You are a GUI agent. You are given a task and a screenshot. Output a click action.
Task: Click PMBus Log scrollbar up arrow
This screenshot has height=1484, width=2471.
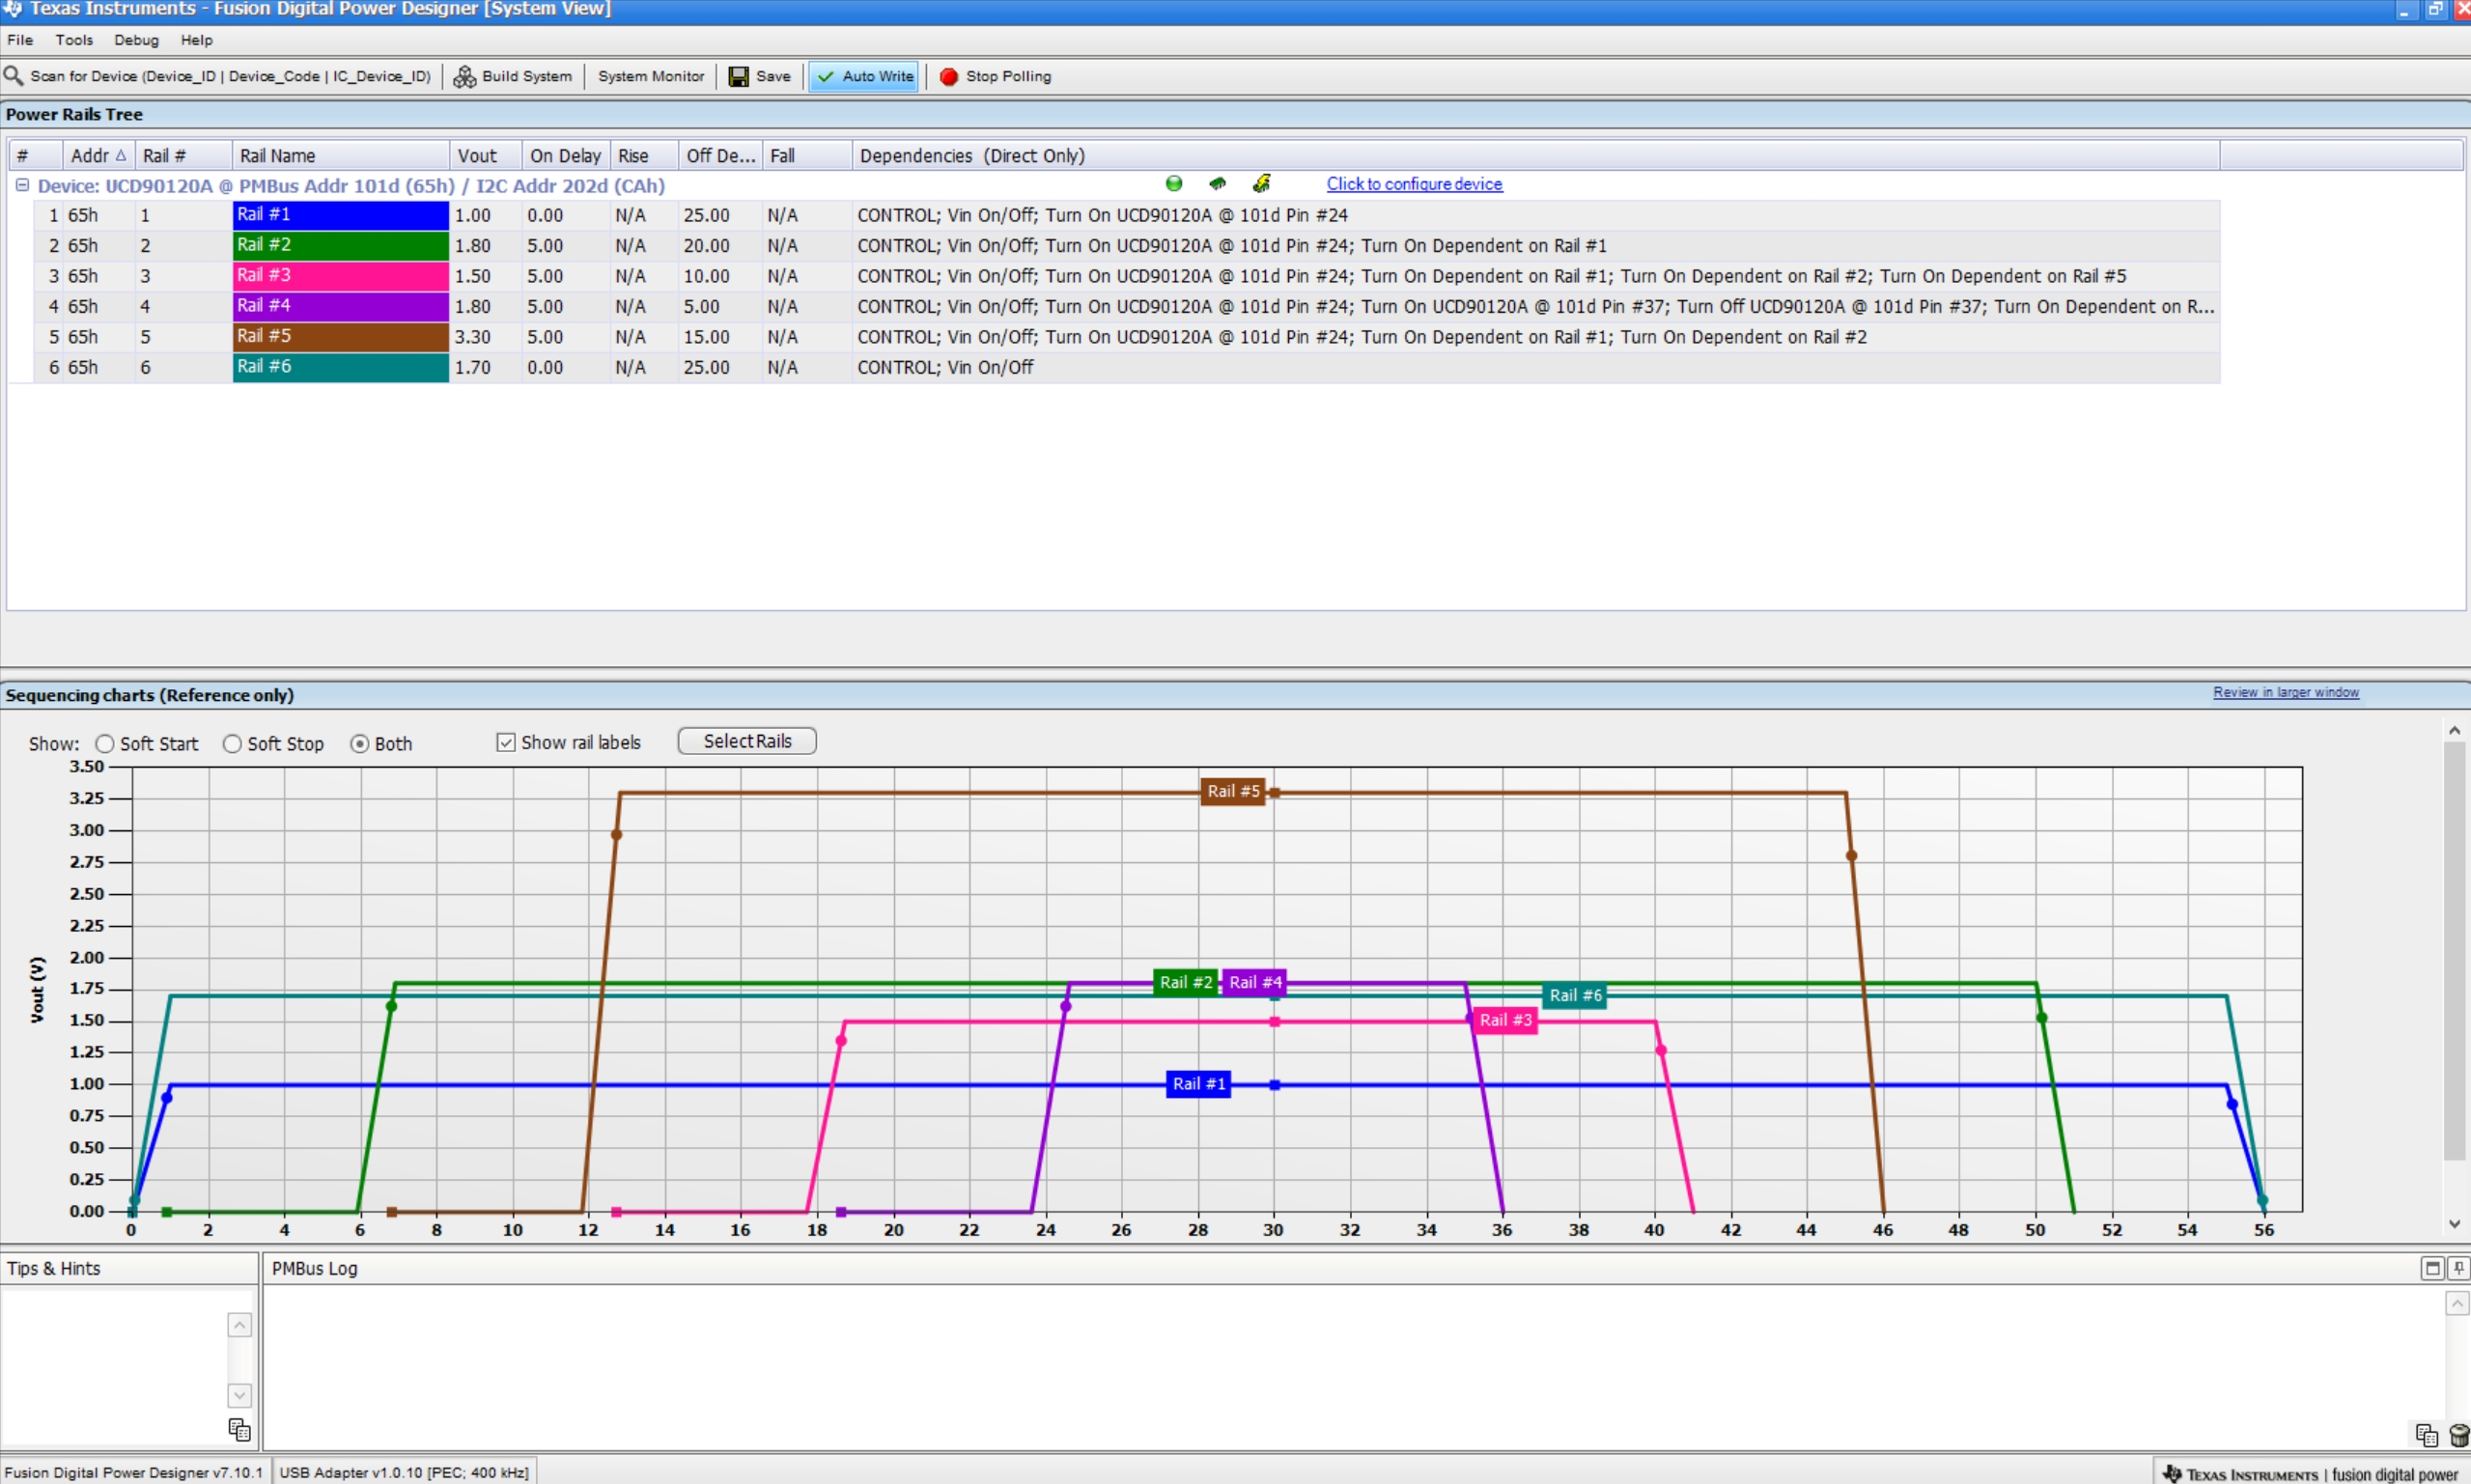point(2457,1303)
